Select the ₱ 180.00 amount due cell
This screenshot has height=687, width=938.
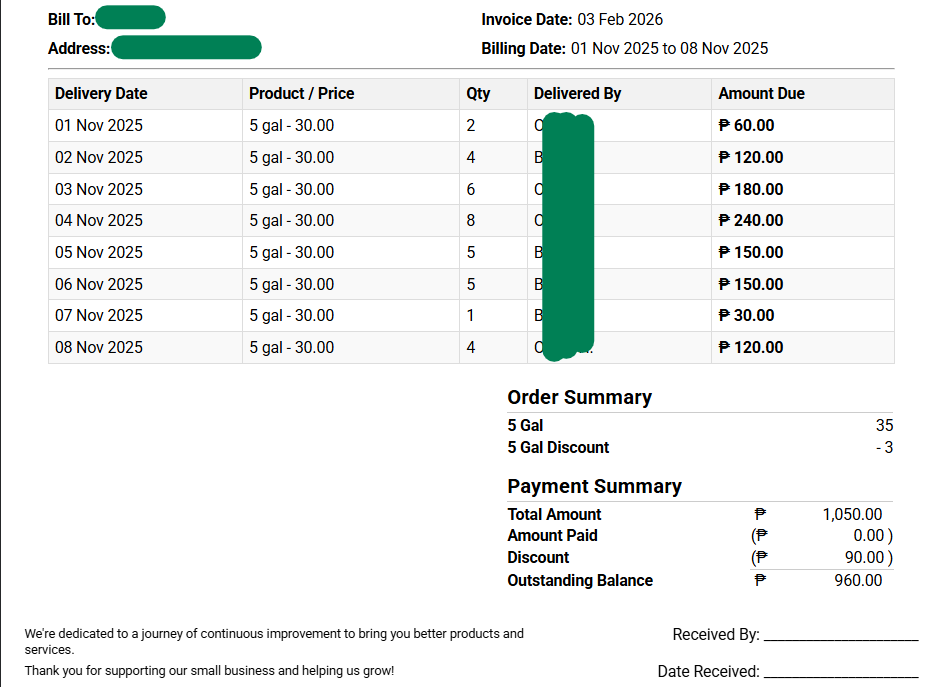coord(750,190)
